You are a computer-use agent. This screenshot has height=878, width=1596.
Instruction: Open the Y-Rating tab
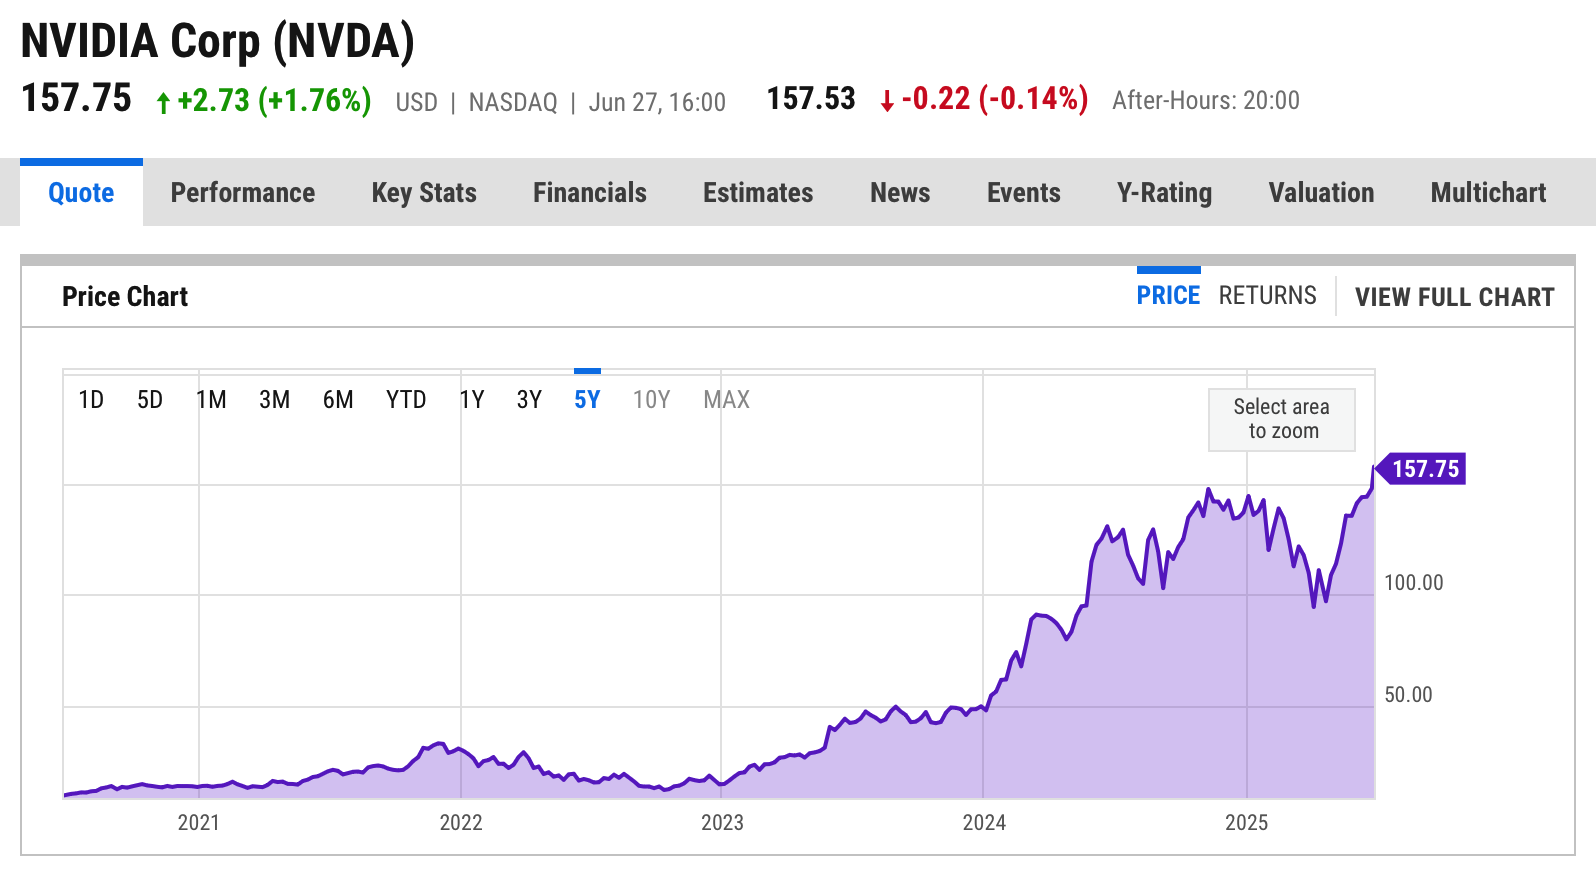click(x=1164, y=192)
